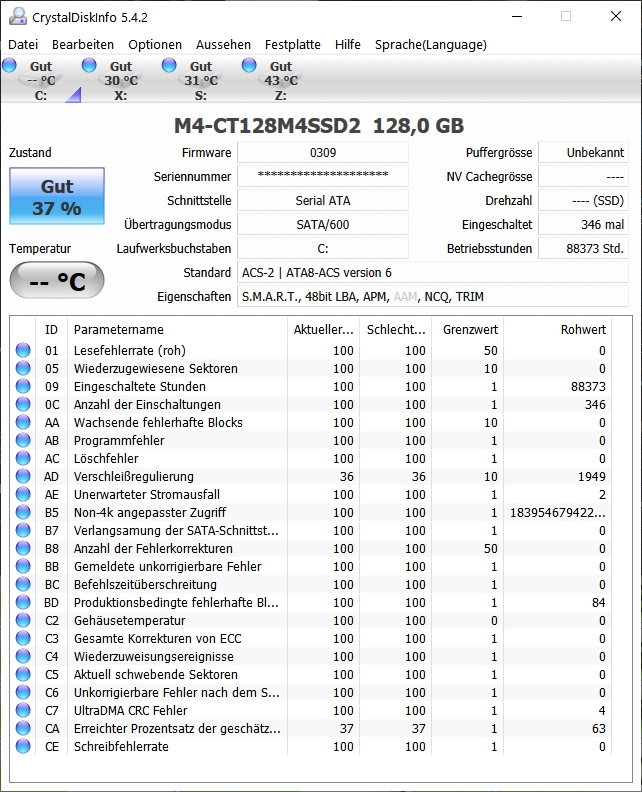Click status icon of Anzahl der Einschaltungen

tap(23, 404)
